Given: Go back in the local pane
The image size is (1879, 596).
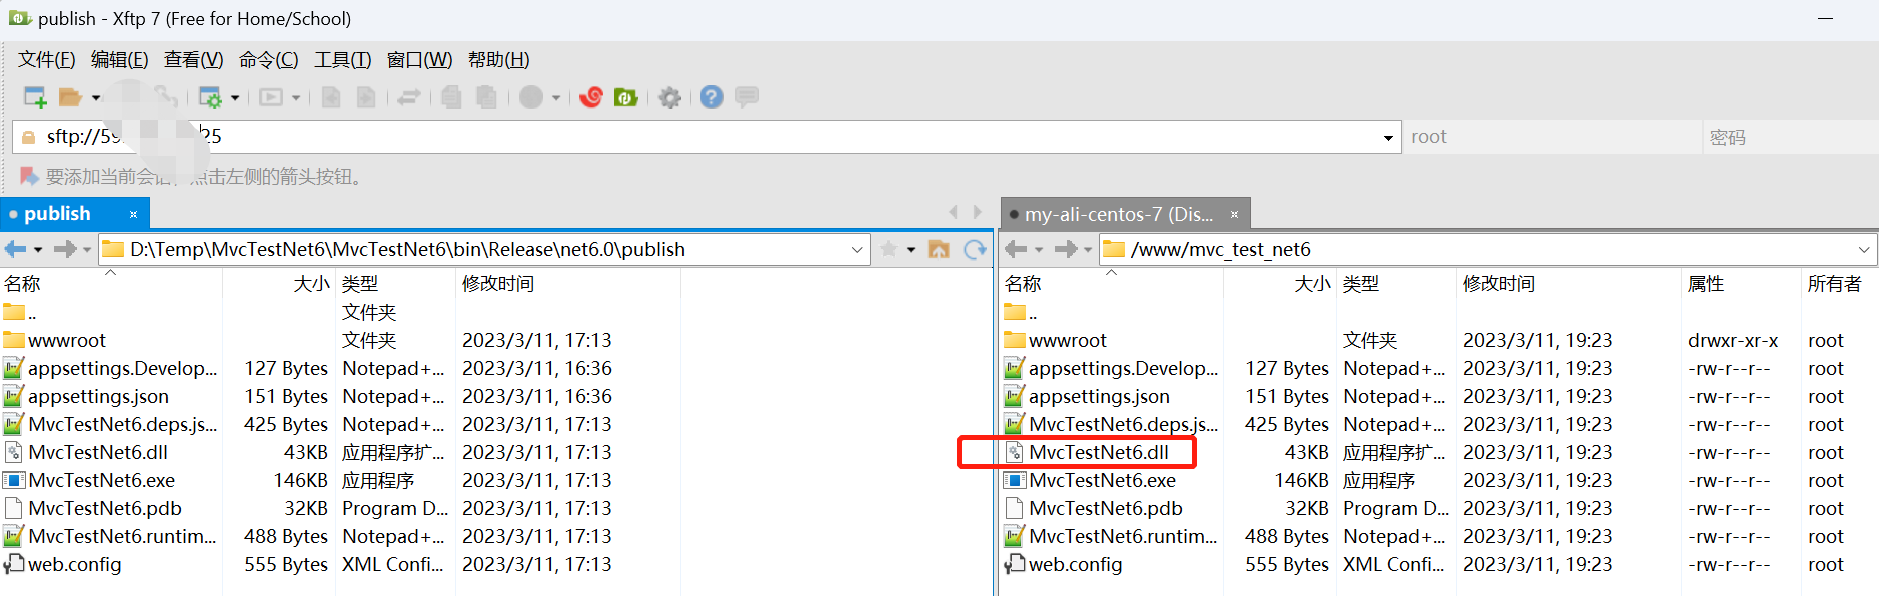Looking at the screenshot, I should point(15,249).
